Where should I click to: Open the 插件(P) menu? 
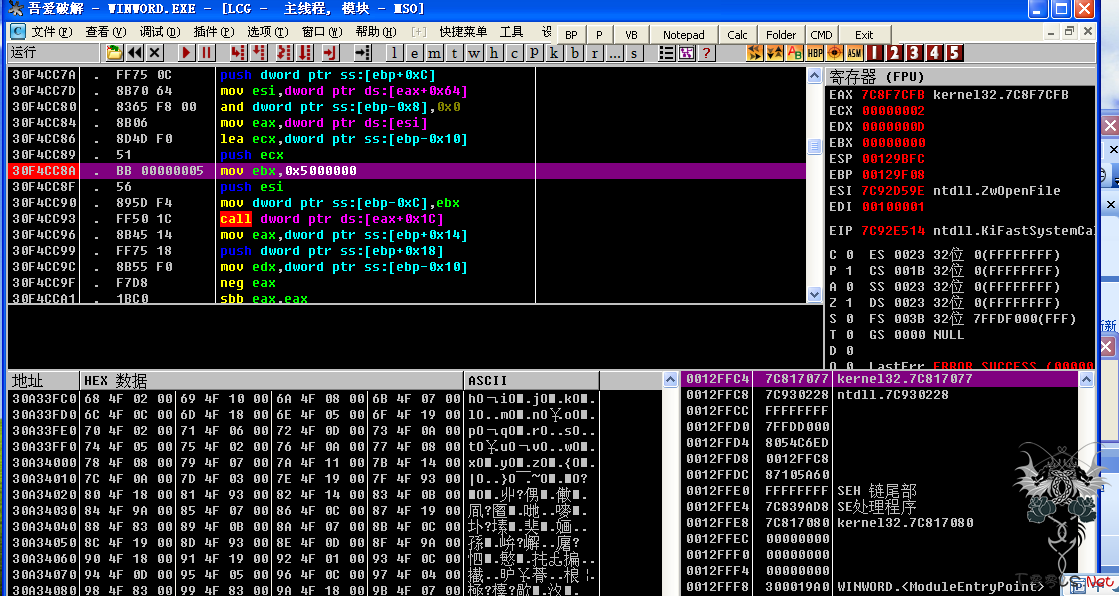(214, 32)
